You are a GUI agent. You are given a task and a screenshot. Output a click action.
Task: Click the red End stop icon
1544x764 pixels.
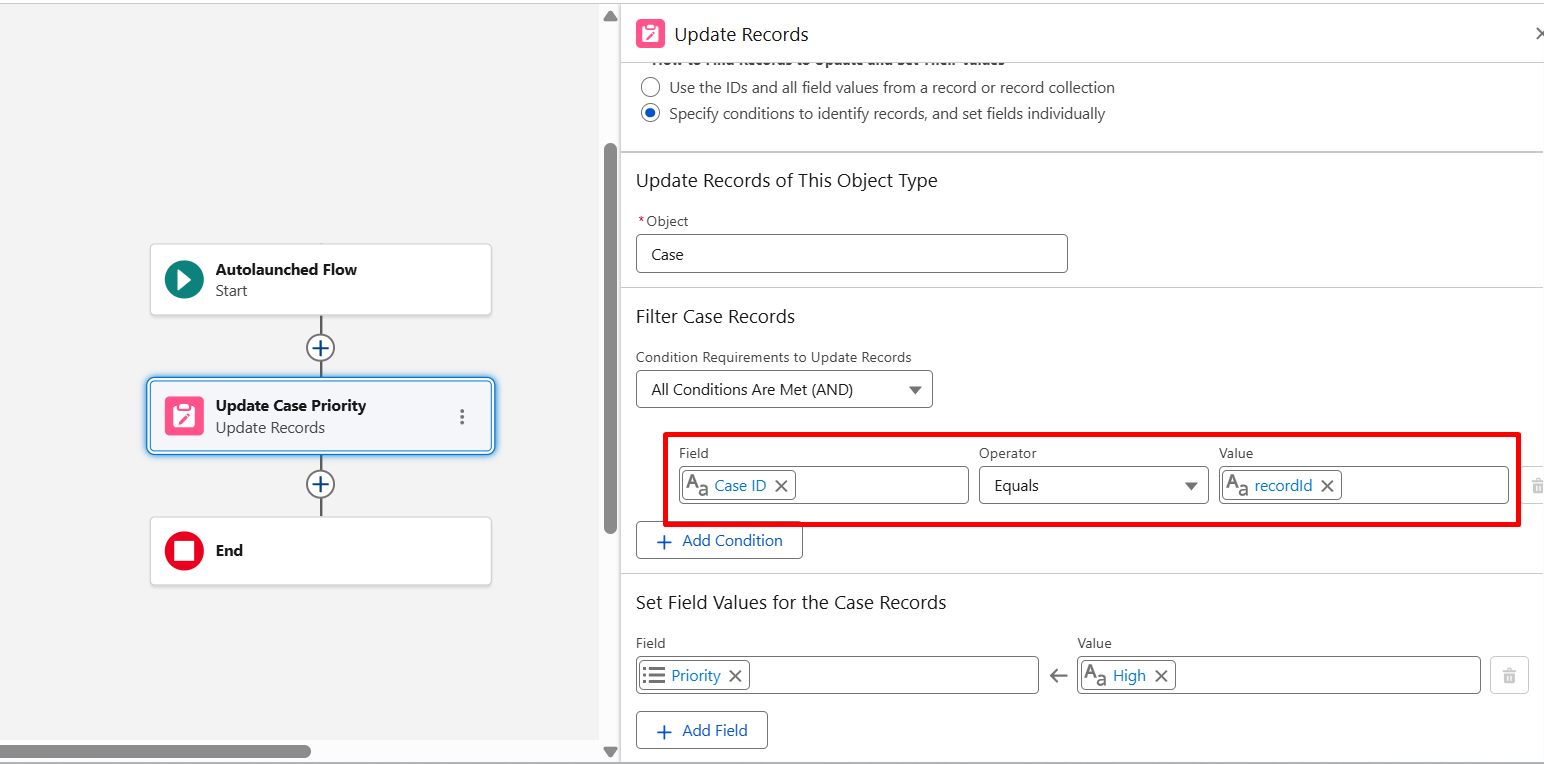(x=184, y=551)
